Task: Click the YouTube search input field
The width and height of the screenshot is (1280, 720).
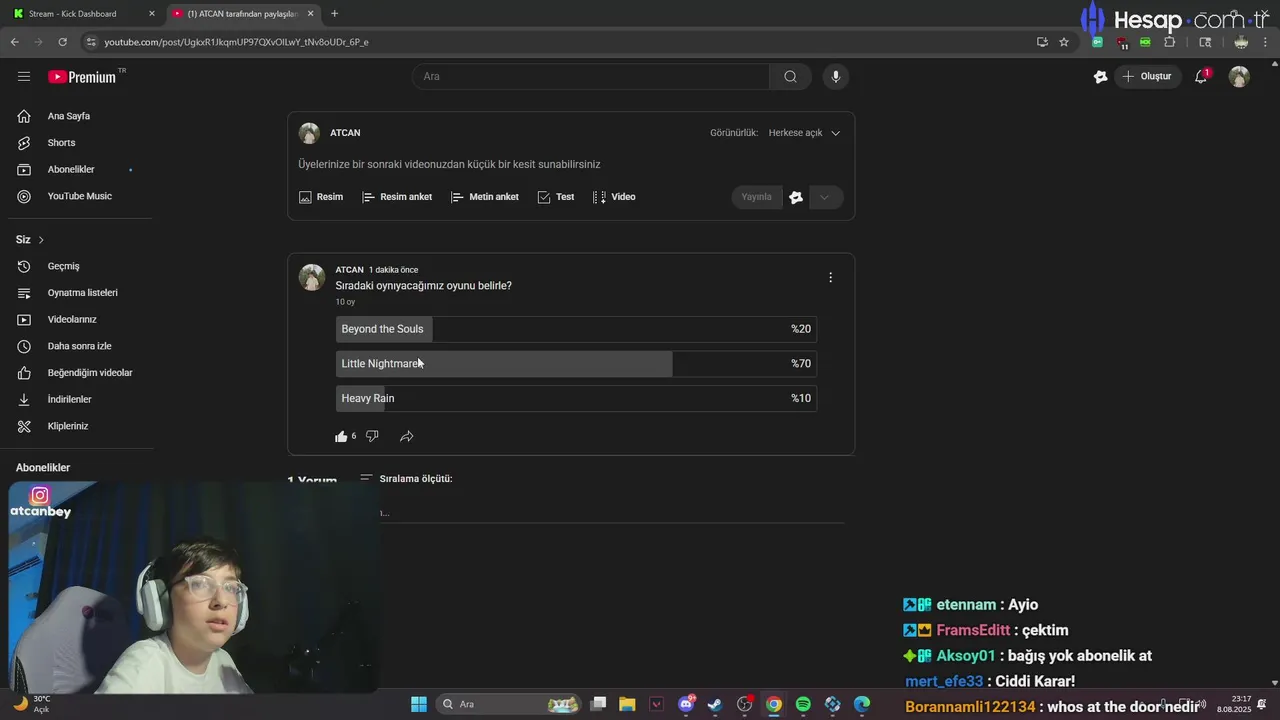Action: click(591, 76)
